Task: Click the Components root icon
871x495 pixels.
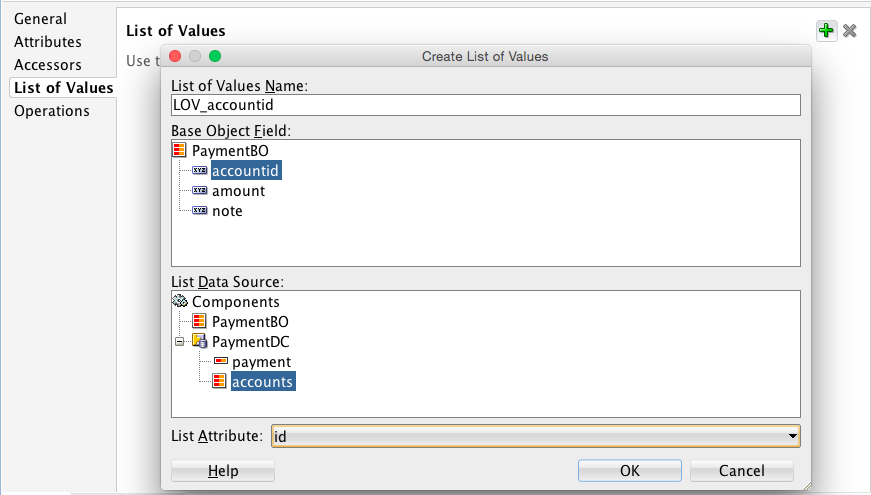Action: (180, 301)
